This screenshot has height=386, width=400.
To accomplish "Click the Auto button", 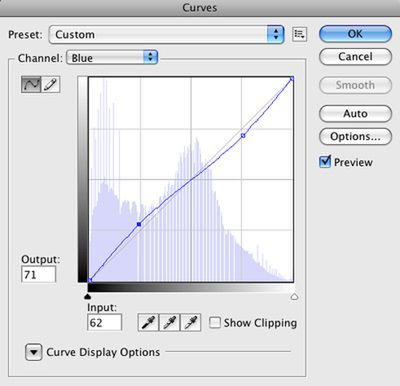I will pyautogui.click(x=355, y=114).
